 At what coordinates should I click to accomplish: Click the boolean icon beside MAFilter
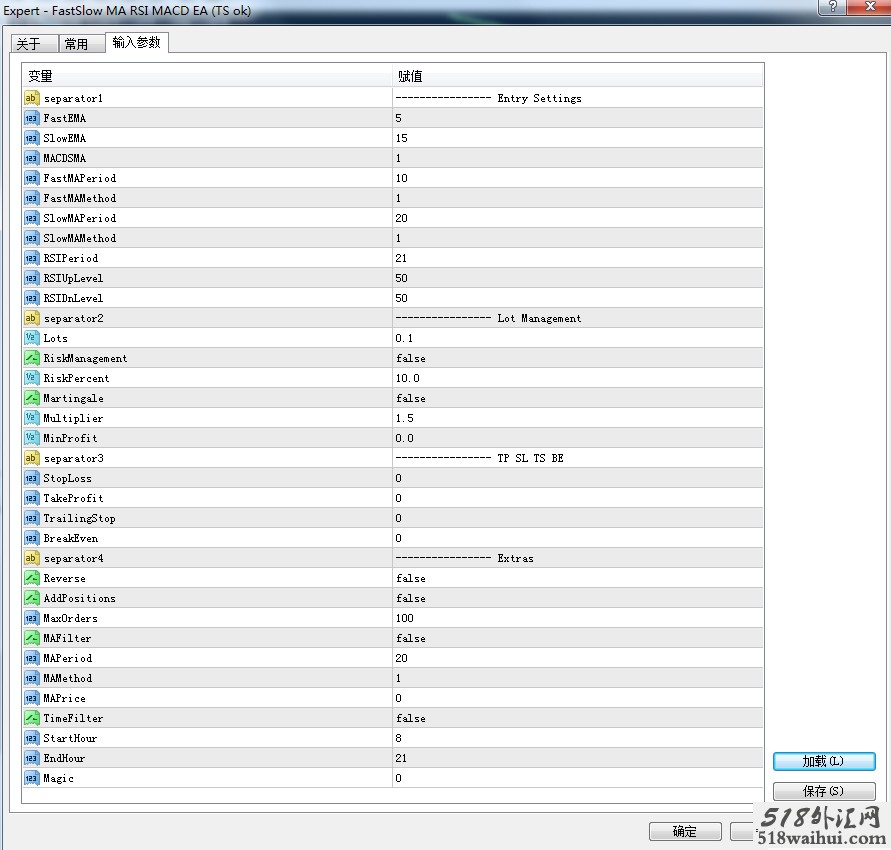coord(32,638)
